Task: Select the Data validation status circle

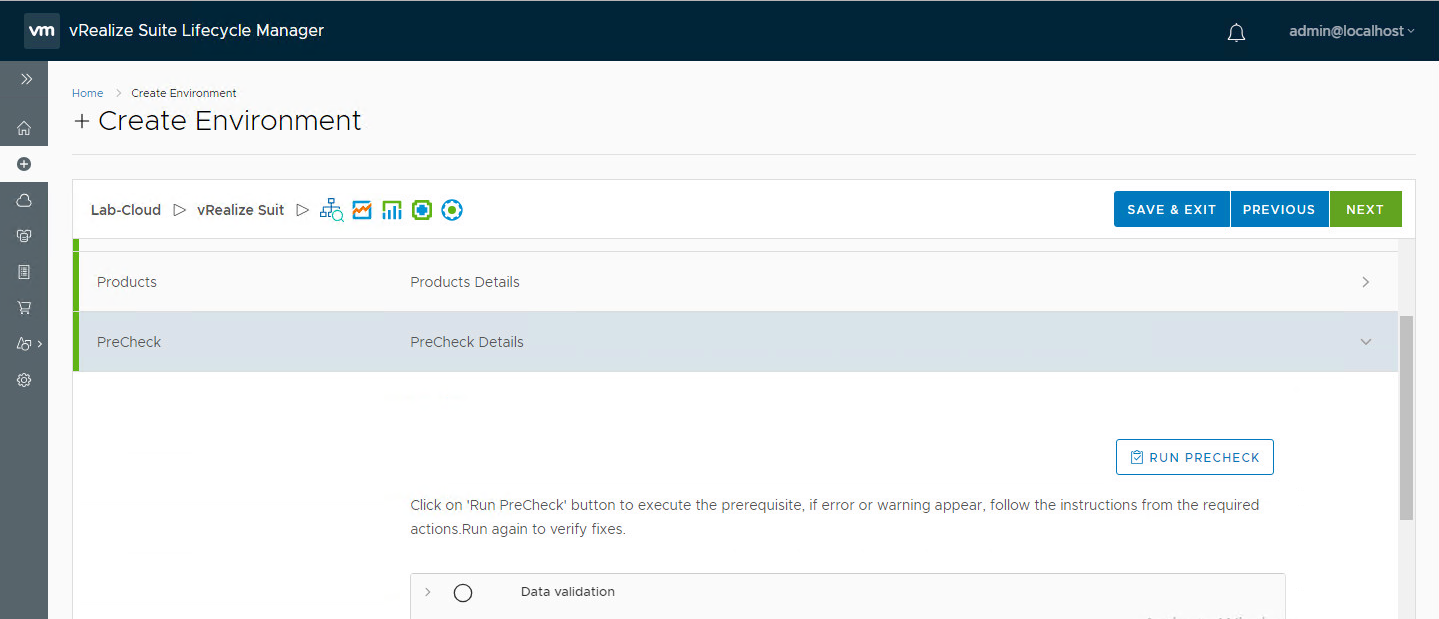Action: [462, 593]
